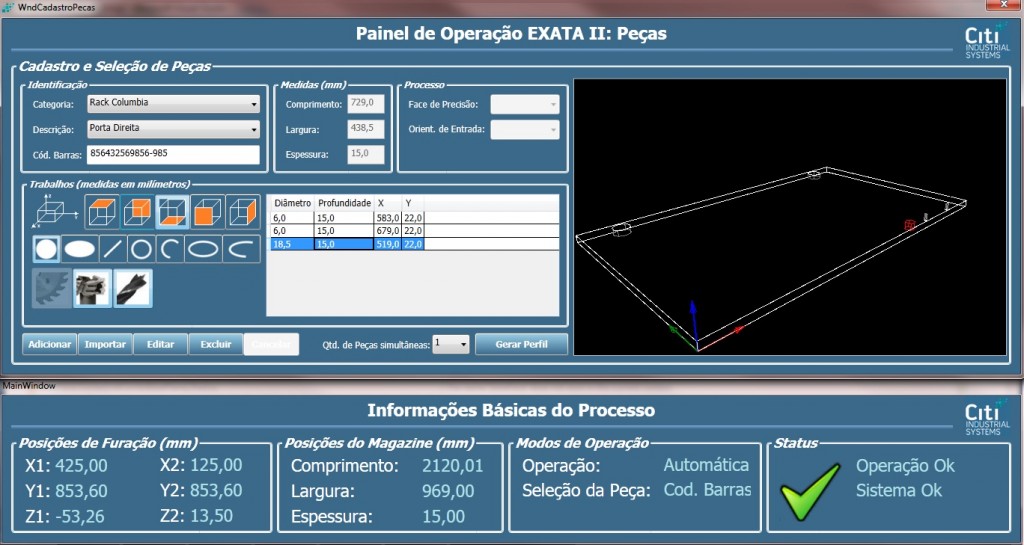Choose the ellipse outline shape
The height and width of the screenshot is (545, 1024).
(x=203, y=249)
